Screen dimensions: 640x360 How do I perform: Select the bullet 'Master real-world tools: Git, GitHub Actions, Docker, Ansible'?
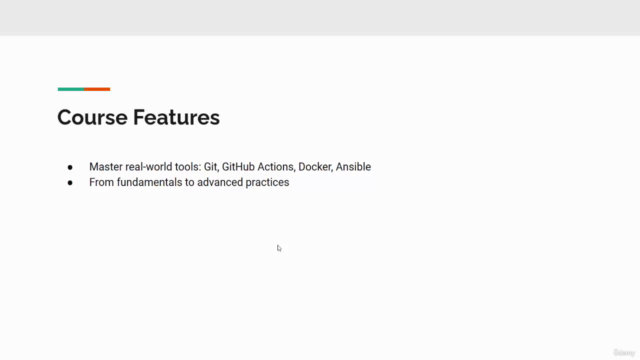point(230,167)
